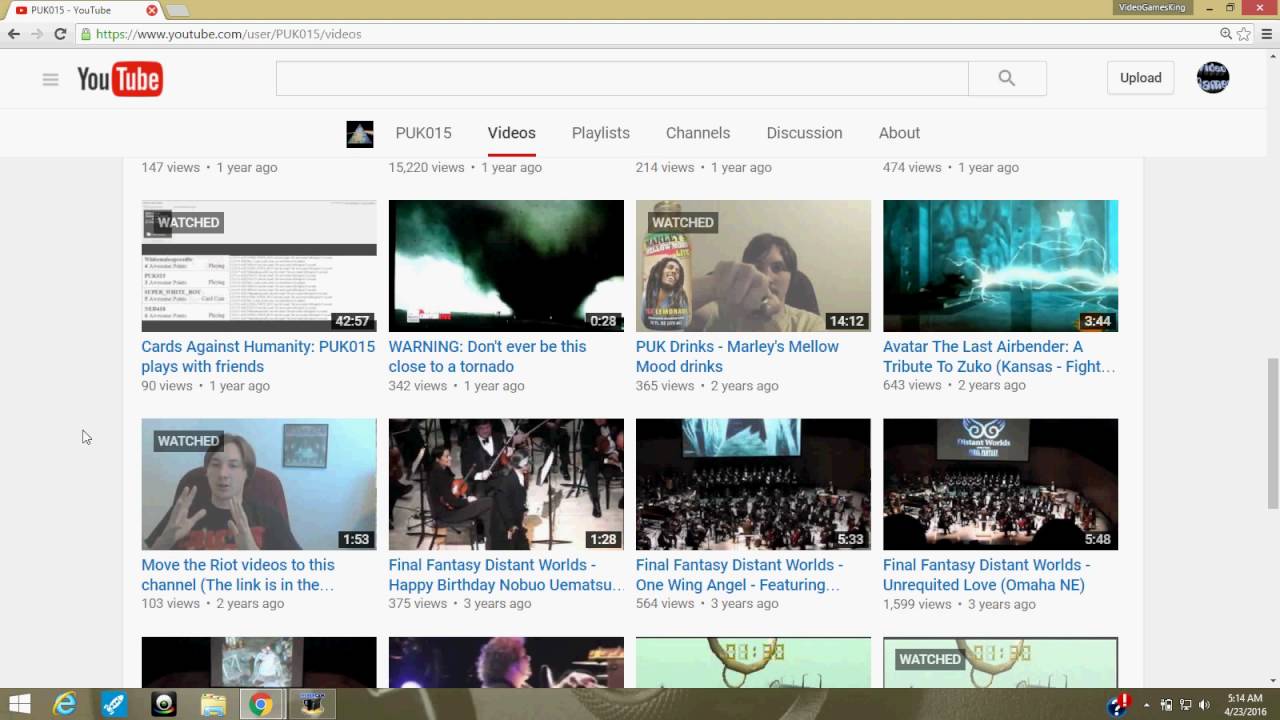Open the Chrome menu button
The width and height of the screenshot is (1280, 720).
[x=1266, y=34]
